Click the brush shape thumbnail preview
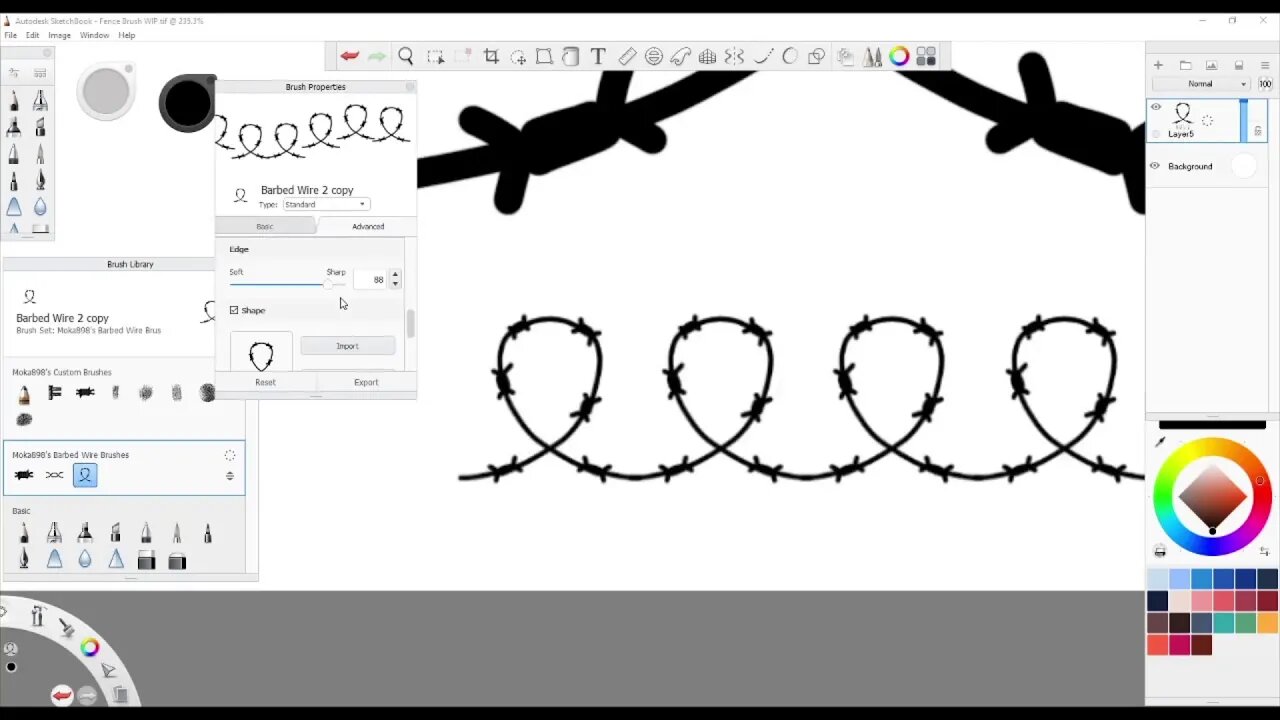Viewport: 1280px width, 720px height. 261,353
